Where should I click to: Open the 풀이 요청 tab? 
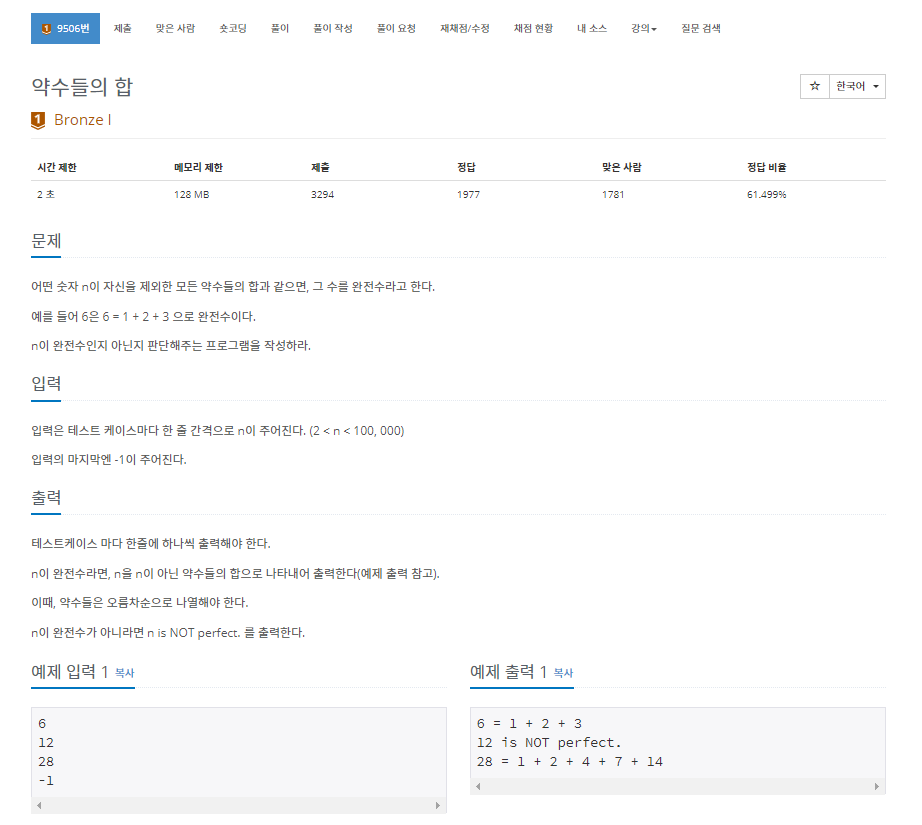(x=396, y=28)
